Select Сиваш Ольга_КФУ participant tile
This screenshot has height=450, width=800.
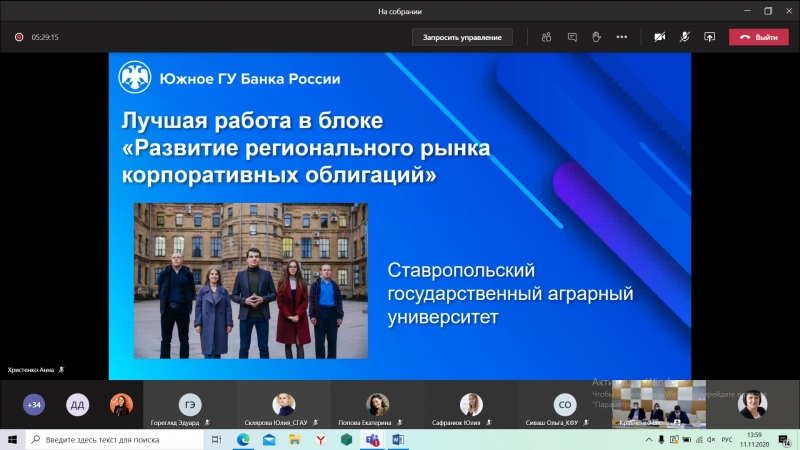pyautogui.click(x=565, y=405)
